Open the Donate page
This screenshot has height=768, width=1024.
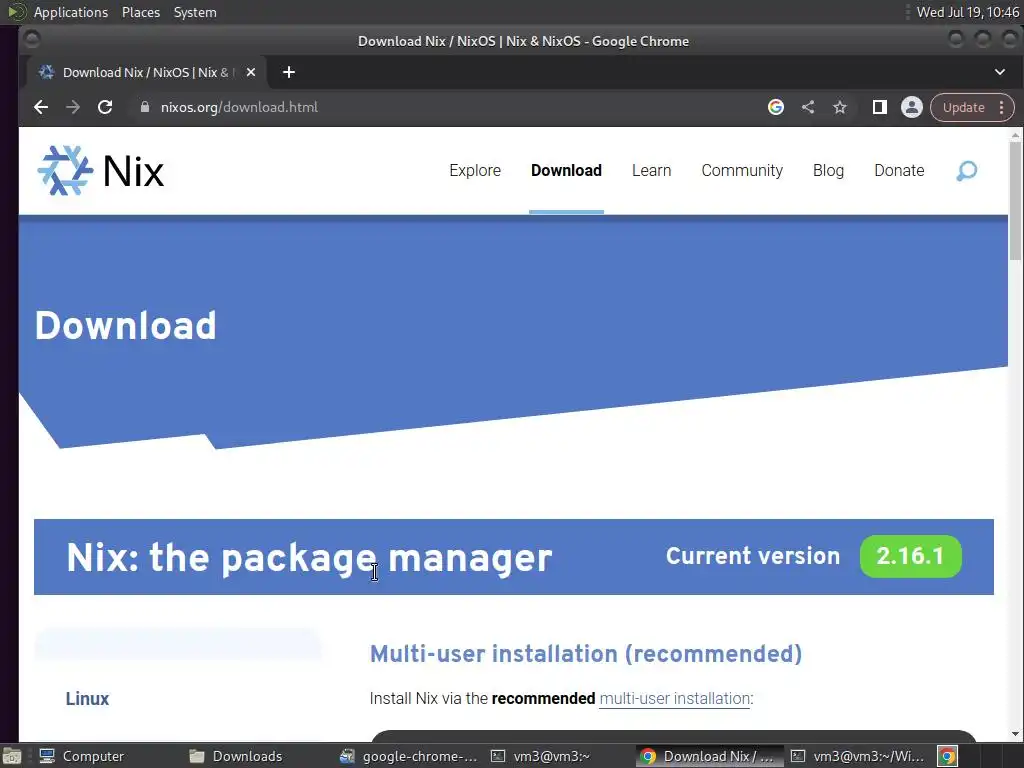tap(899, 170)
